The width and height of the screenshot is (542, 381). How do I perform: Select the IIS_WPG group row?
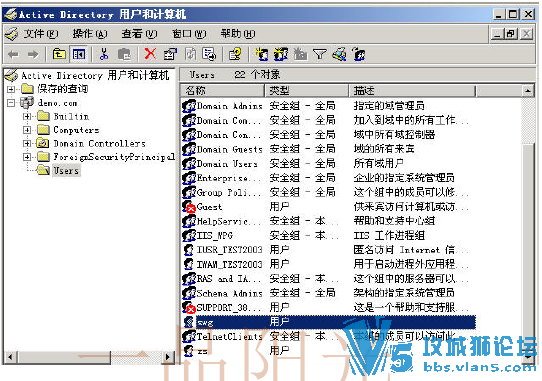point(328,235)
